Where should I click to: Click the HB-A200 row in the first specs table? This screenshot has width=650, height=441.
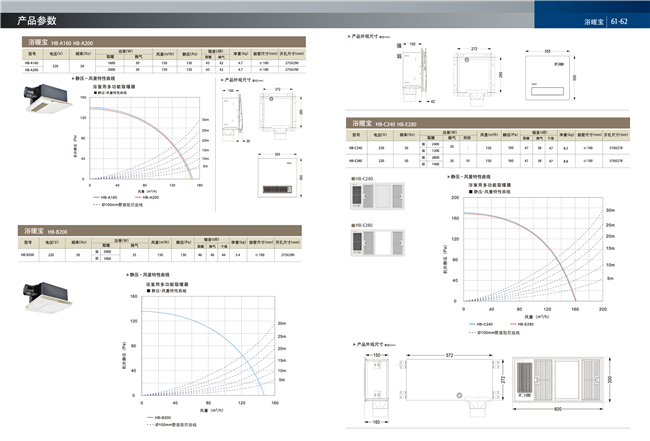coord(160,70)
